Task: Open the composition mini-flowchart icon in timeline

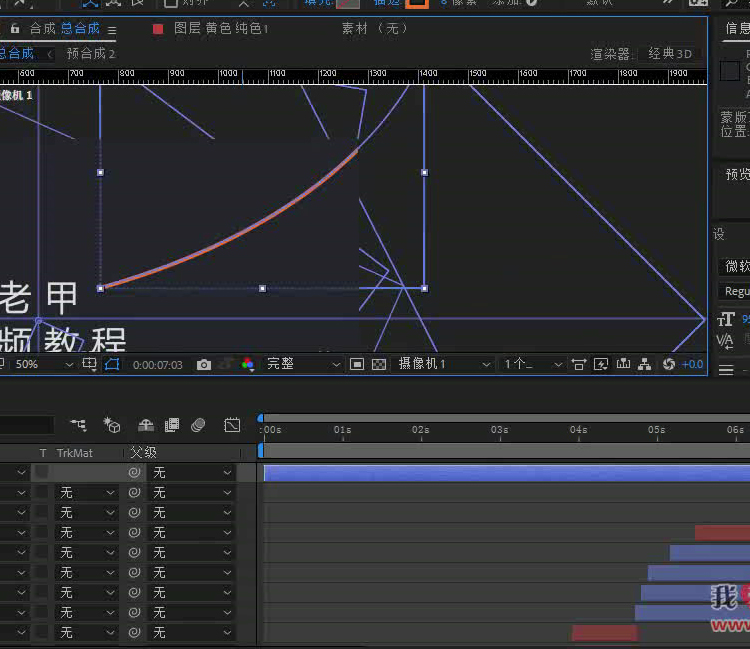Action: tap(78, 425)
